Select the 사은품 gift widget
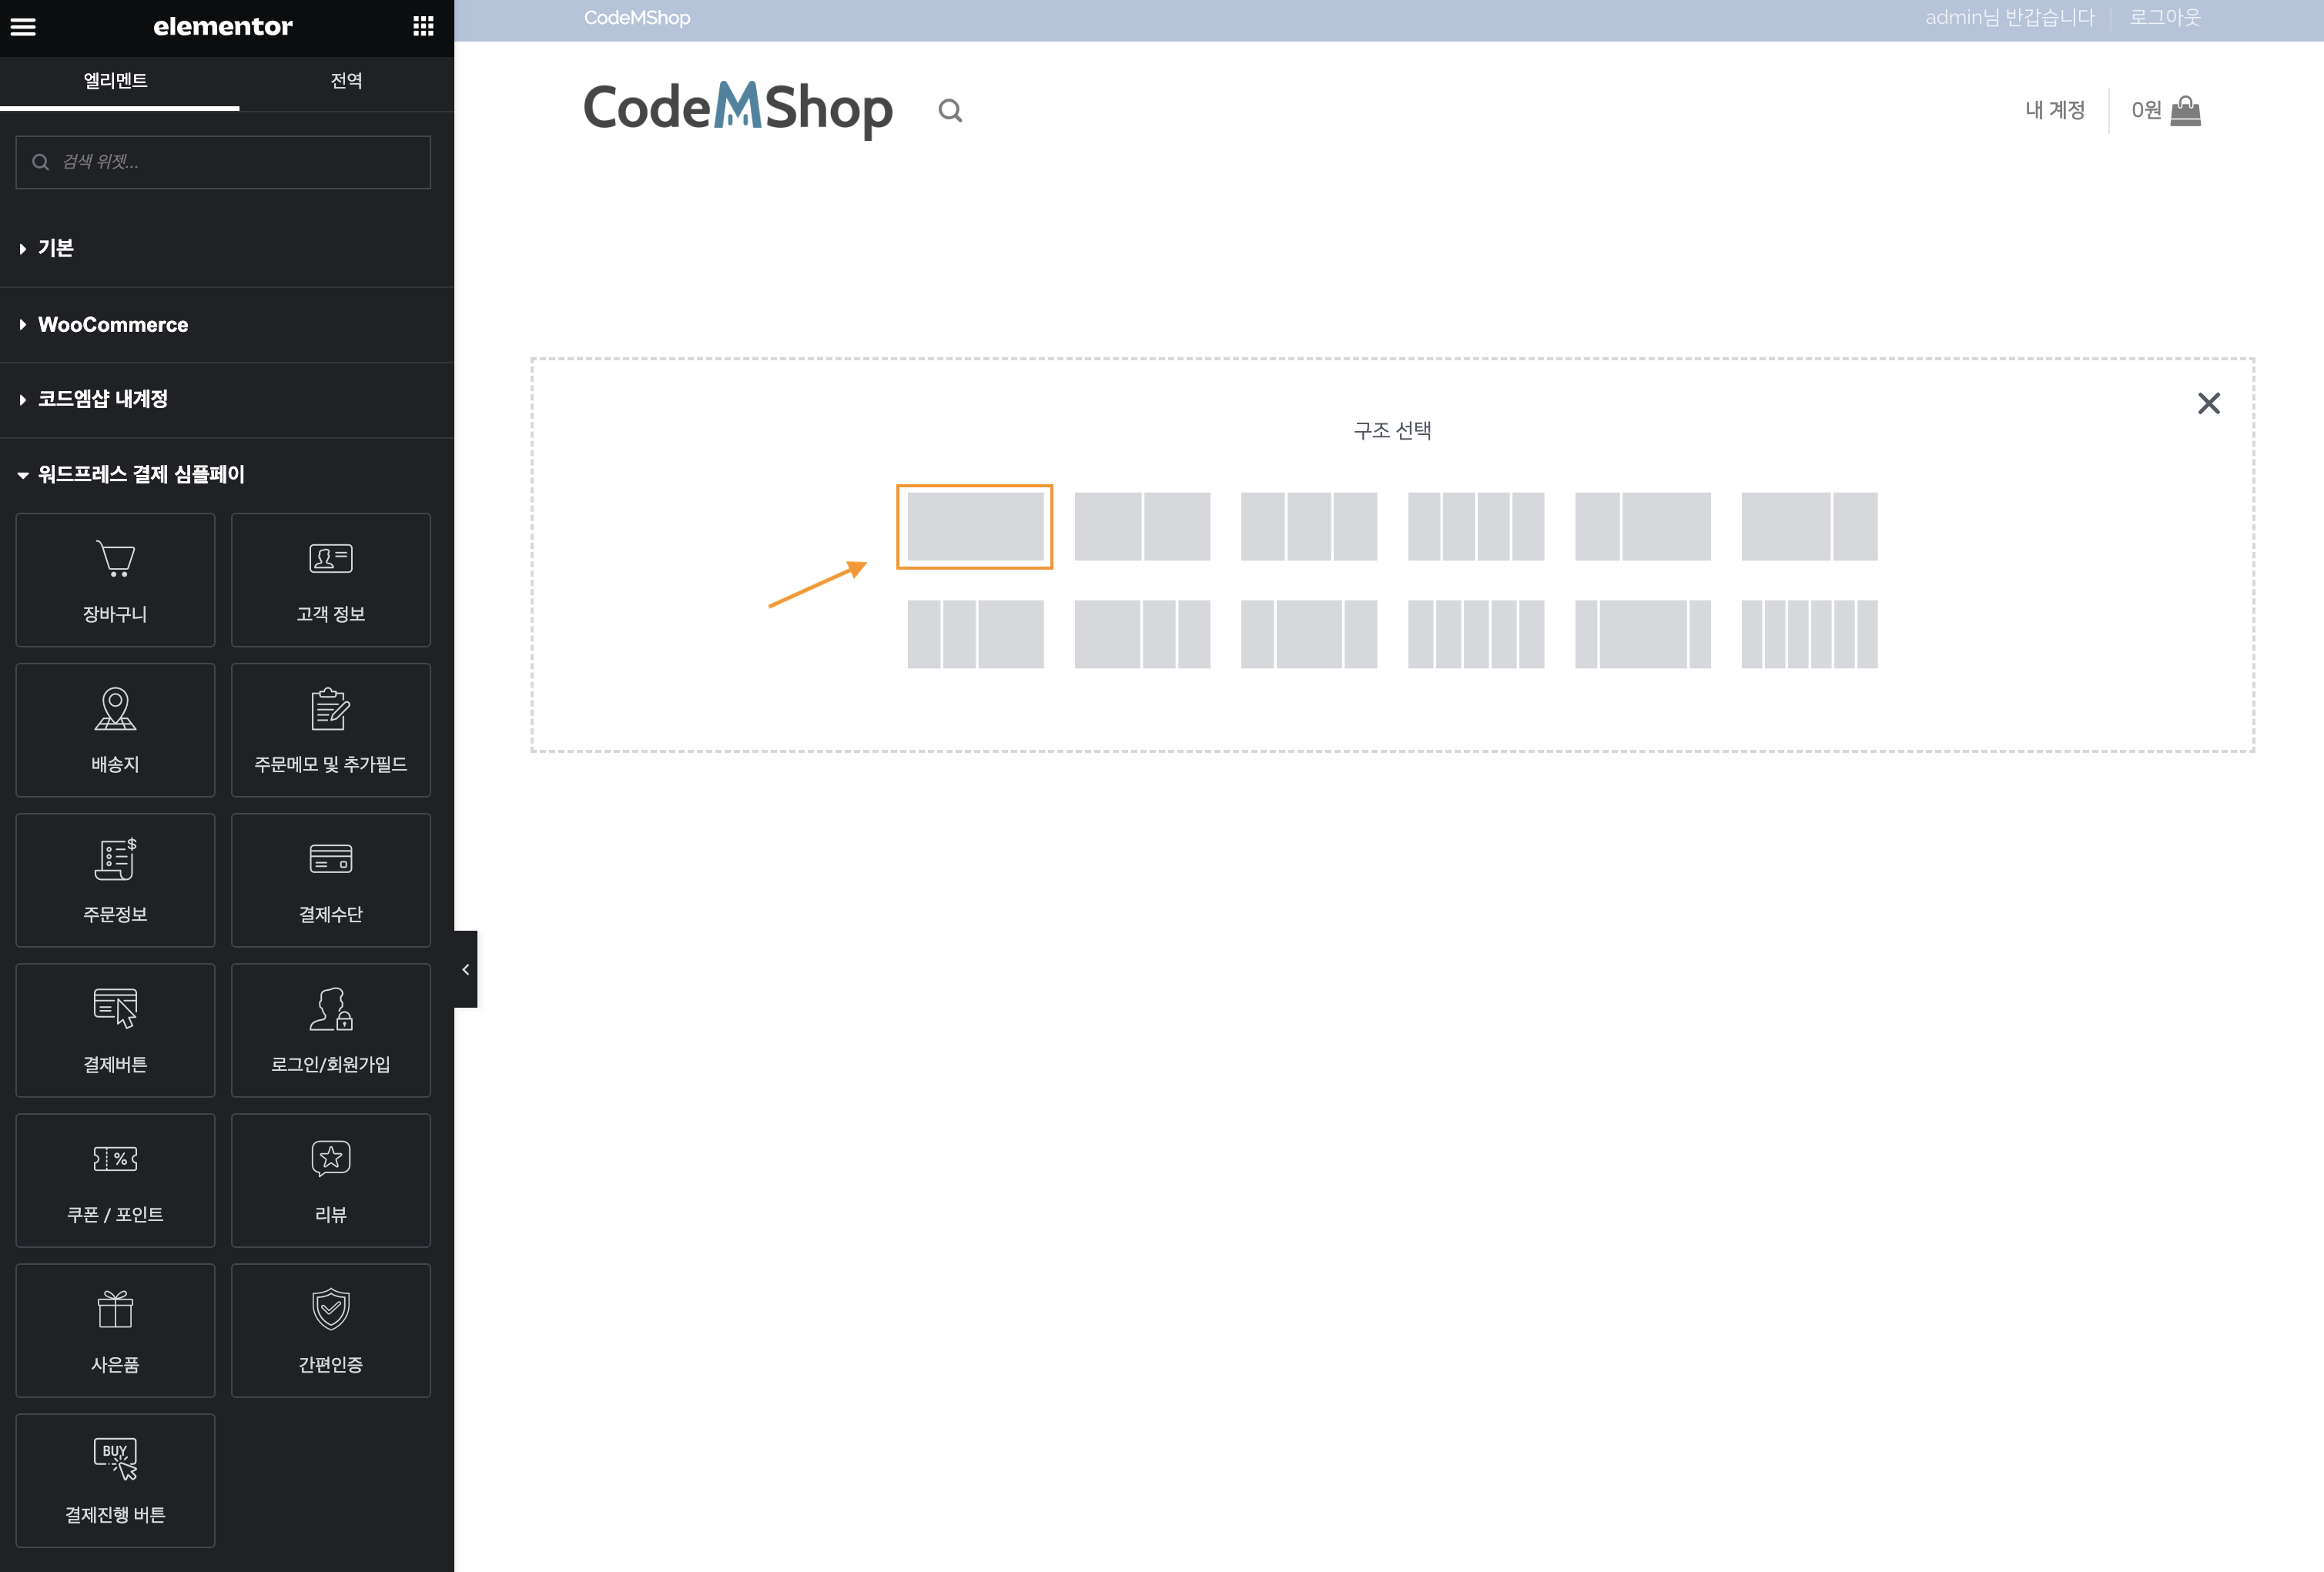 tap(115, 1330)
